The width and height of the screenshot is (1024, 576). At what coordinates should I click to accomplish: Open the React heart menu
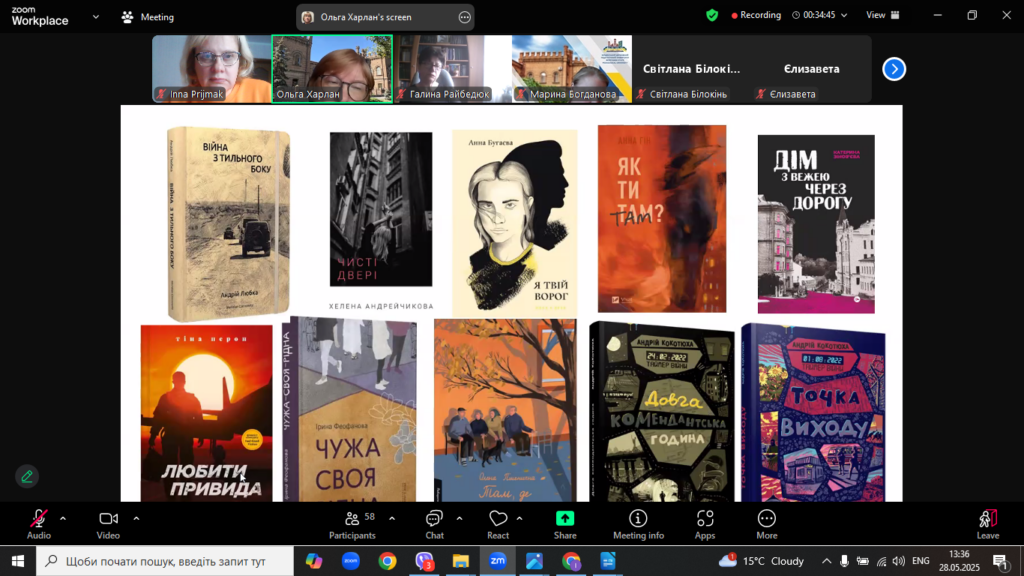pyautogui.click(x=498, y=524)
